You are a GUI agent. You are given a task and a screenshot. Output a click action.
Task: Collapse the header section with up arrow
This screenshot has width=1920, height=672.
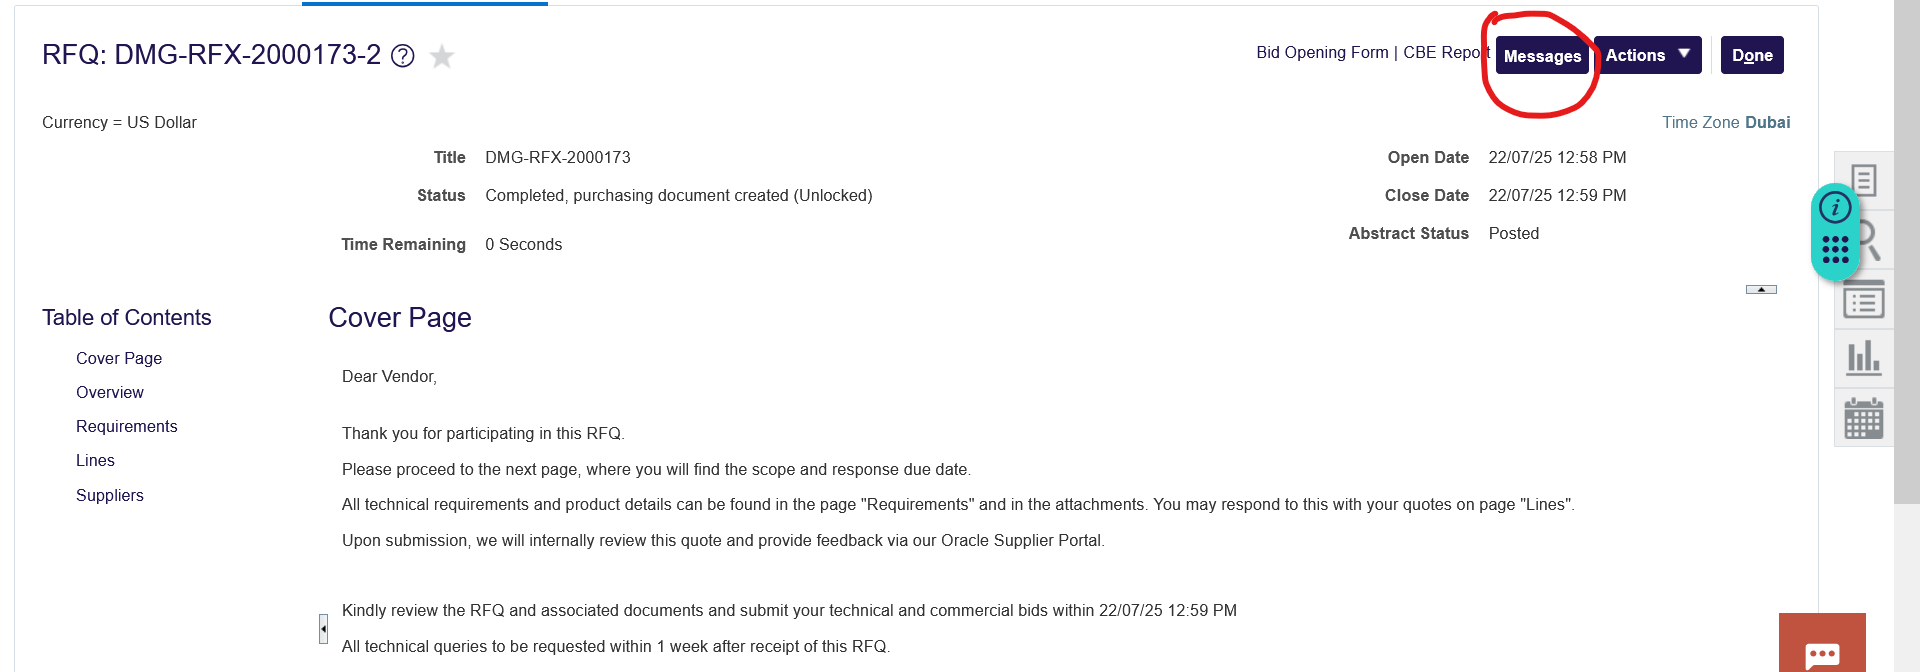tap(1761, 289)
